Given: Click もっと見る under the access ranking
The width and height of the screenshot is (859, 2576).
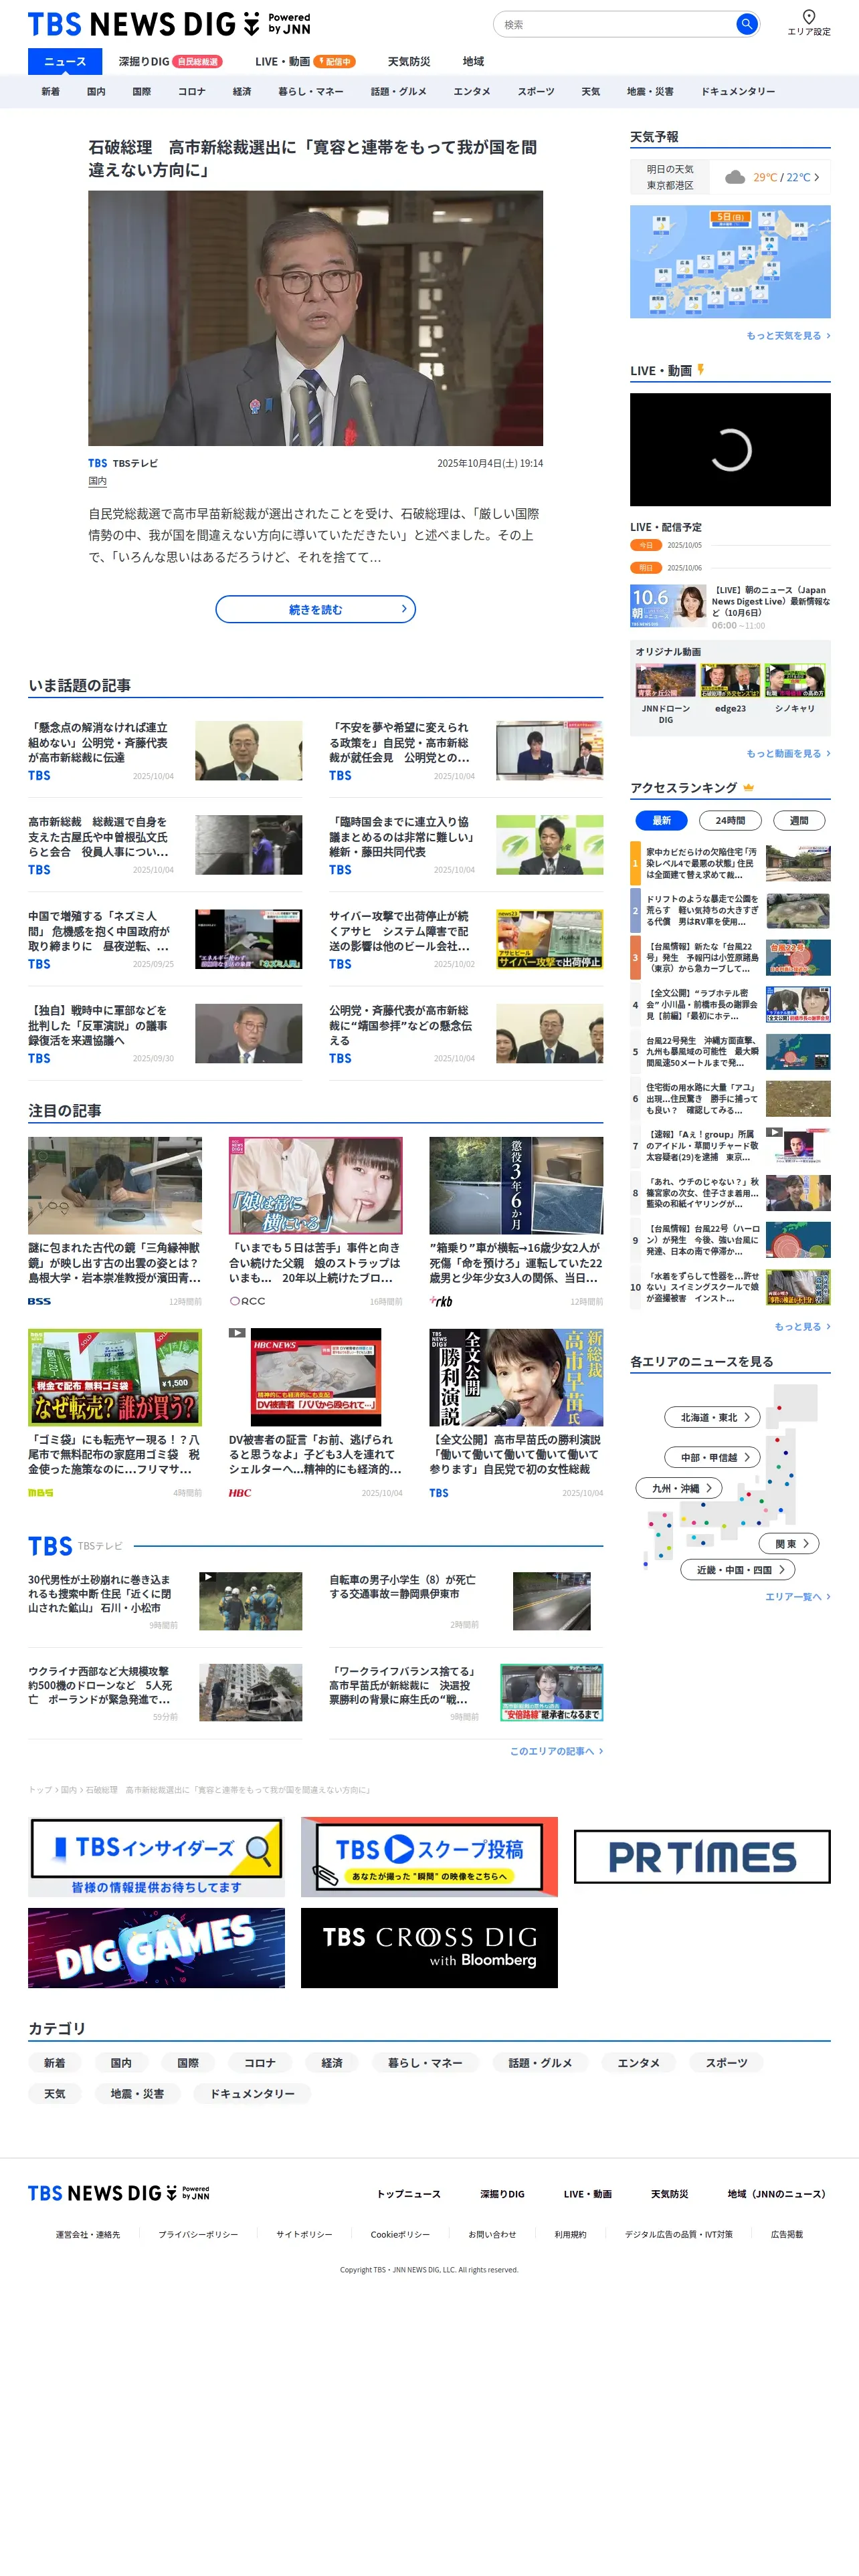Looking at the screenshot, I should click(x=802, y=1326).
